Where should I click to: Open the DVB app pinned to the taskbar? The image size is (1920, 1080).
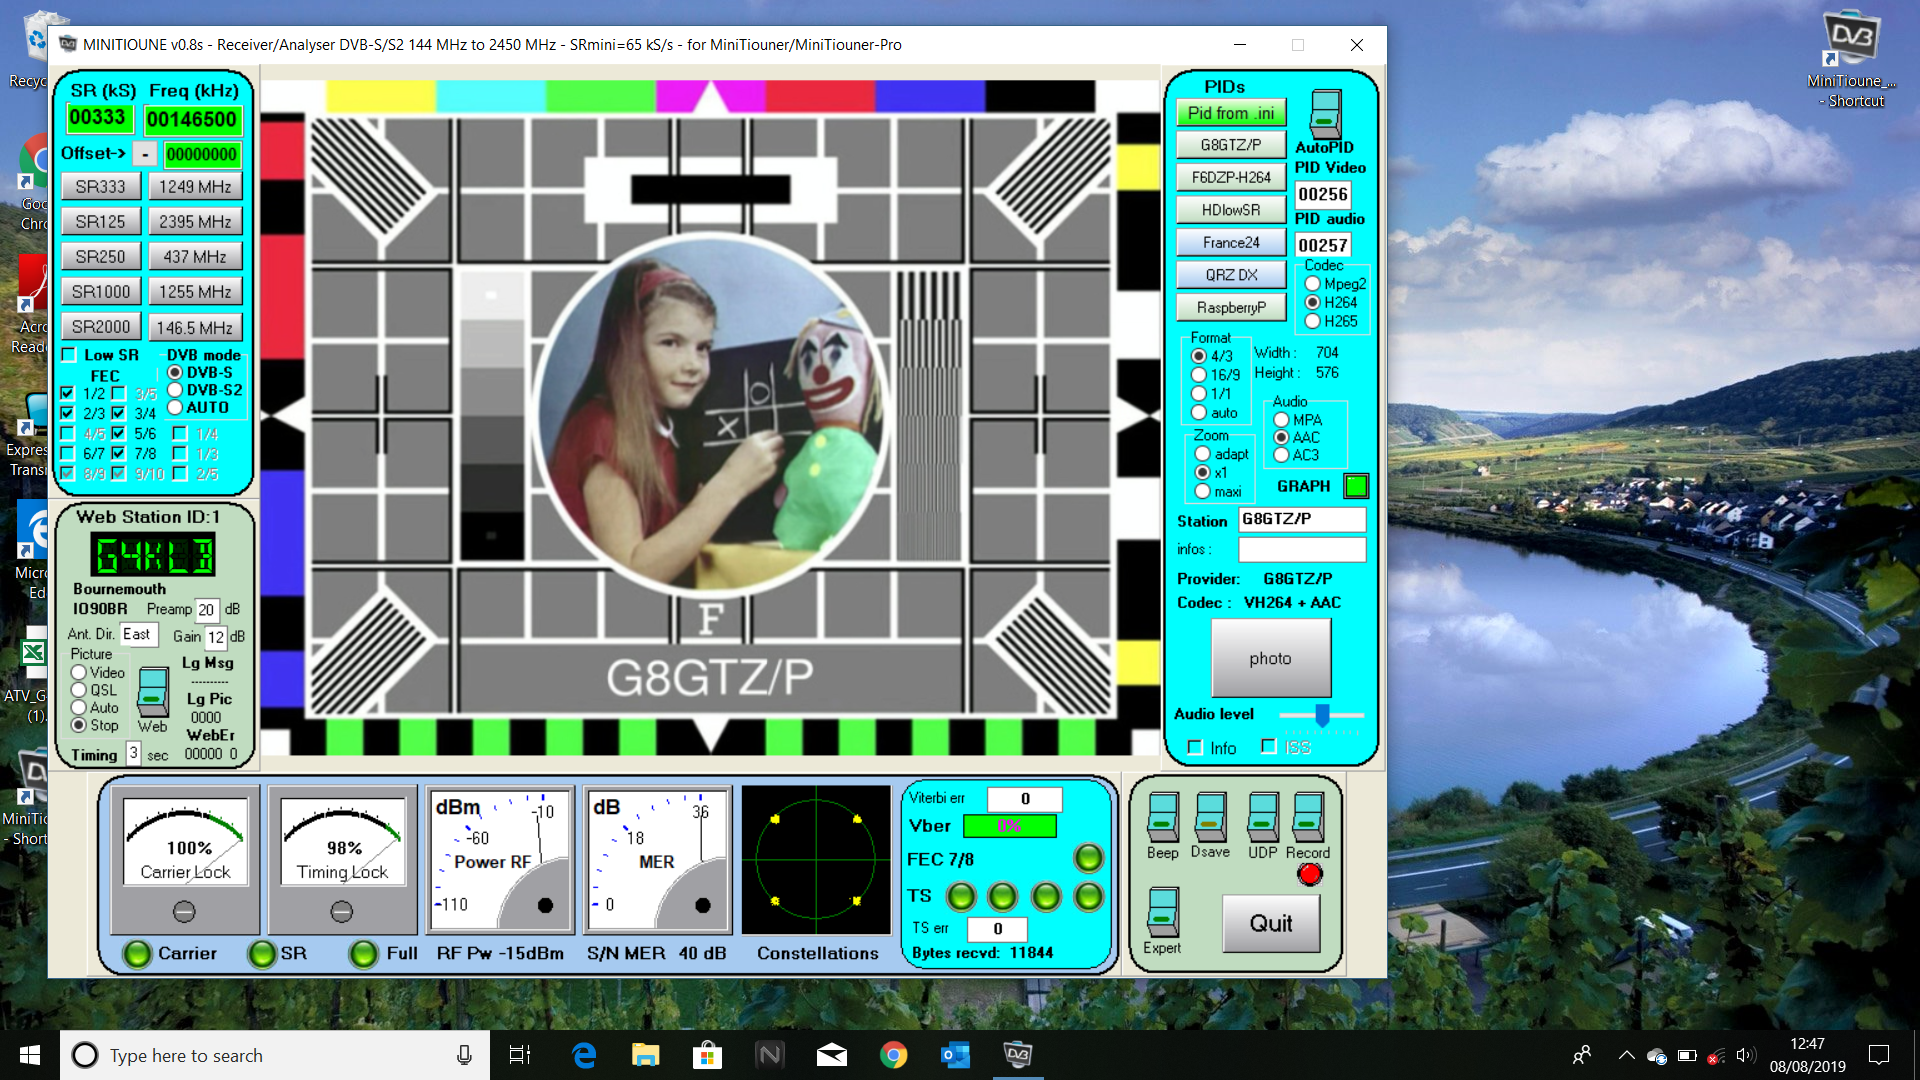1018,1055
